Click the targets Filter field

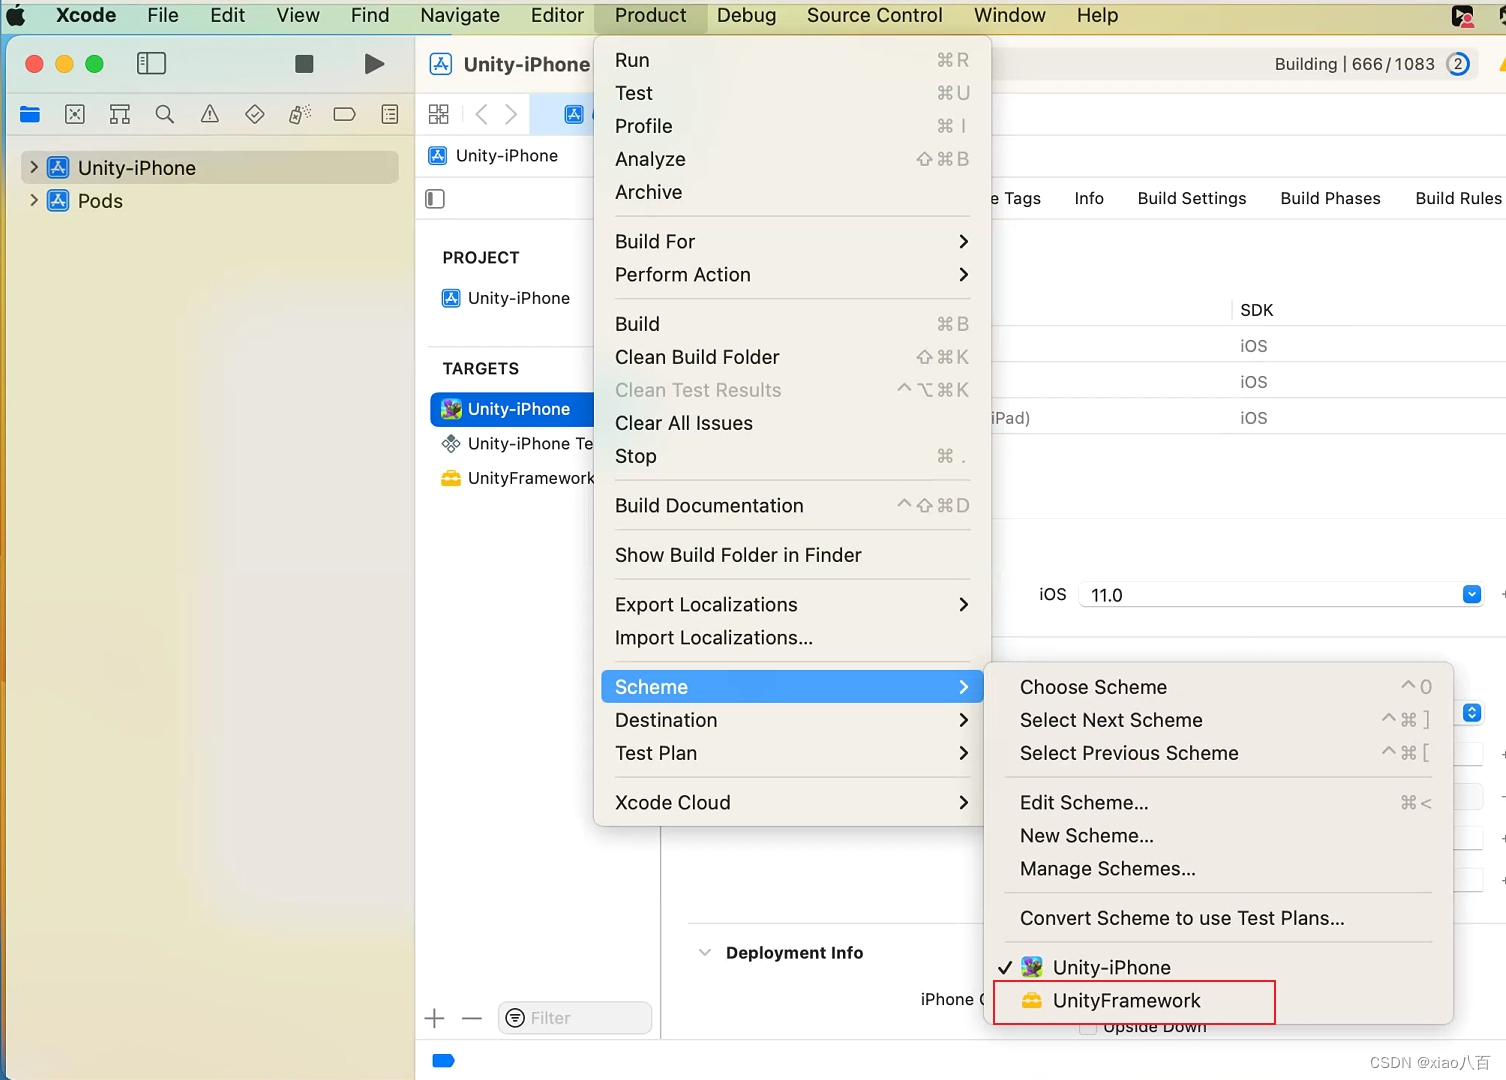[x=575, y=1018]
